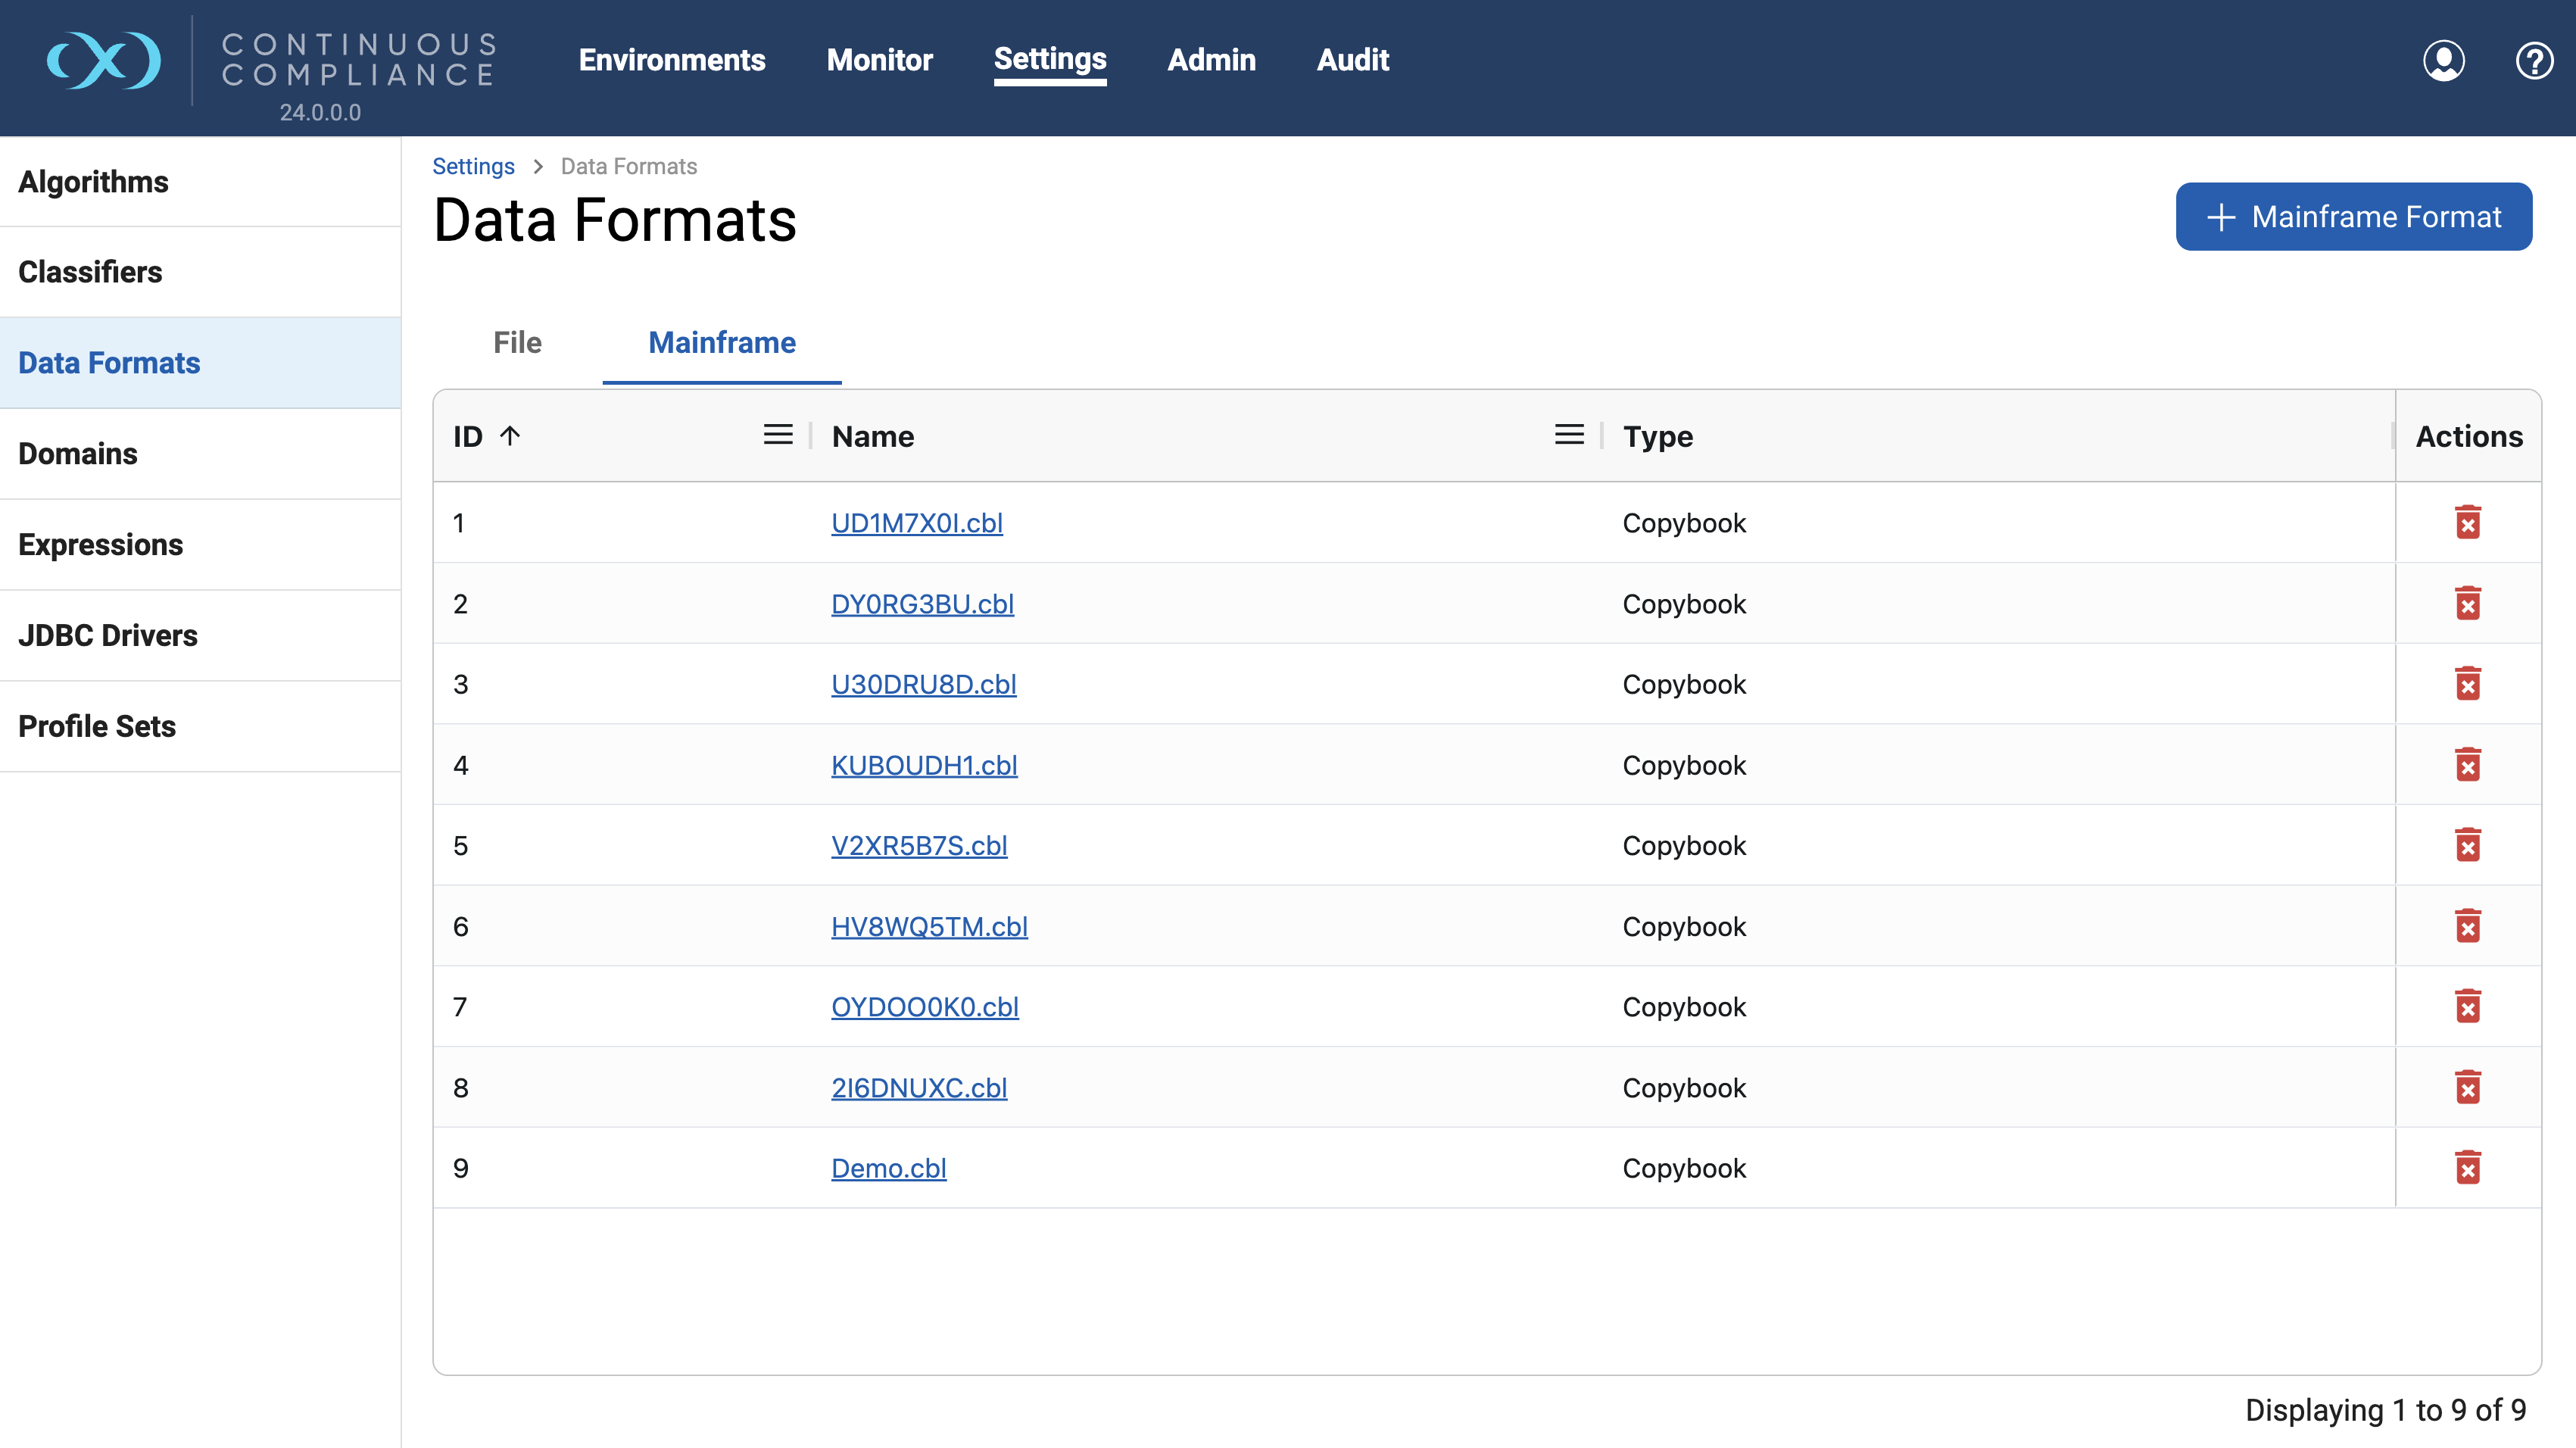Screen dimensions: 2576x1448
Task: Open the 2I6DNUXC.cbl format link
Action: point(919,1088)
